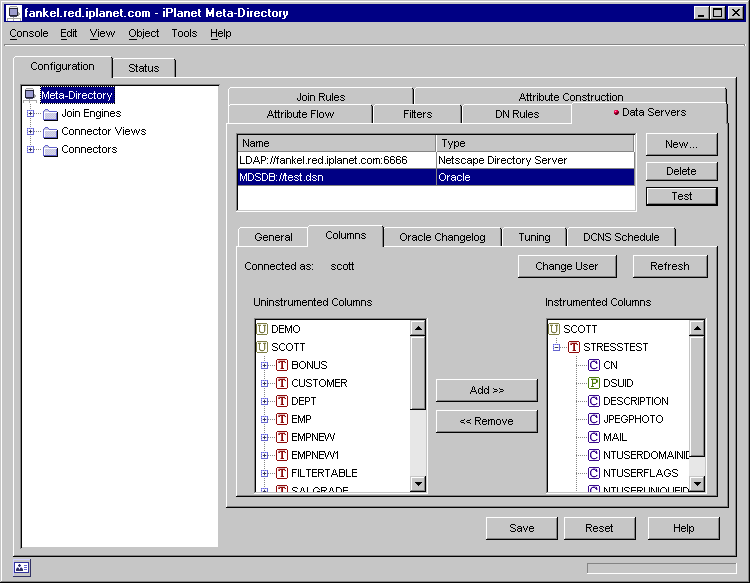Click the Connector Views folder icon
This screenshot has width=750, height=583.
tap(50, 132)
